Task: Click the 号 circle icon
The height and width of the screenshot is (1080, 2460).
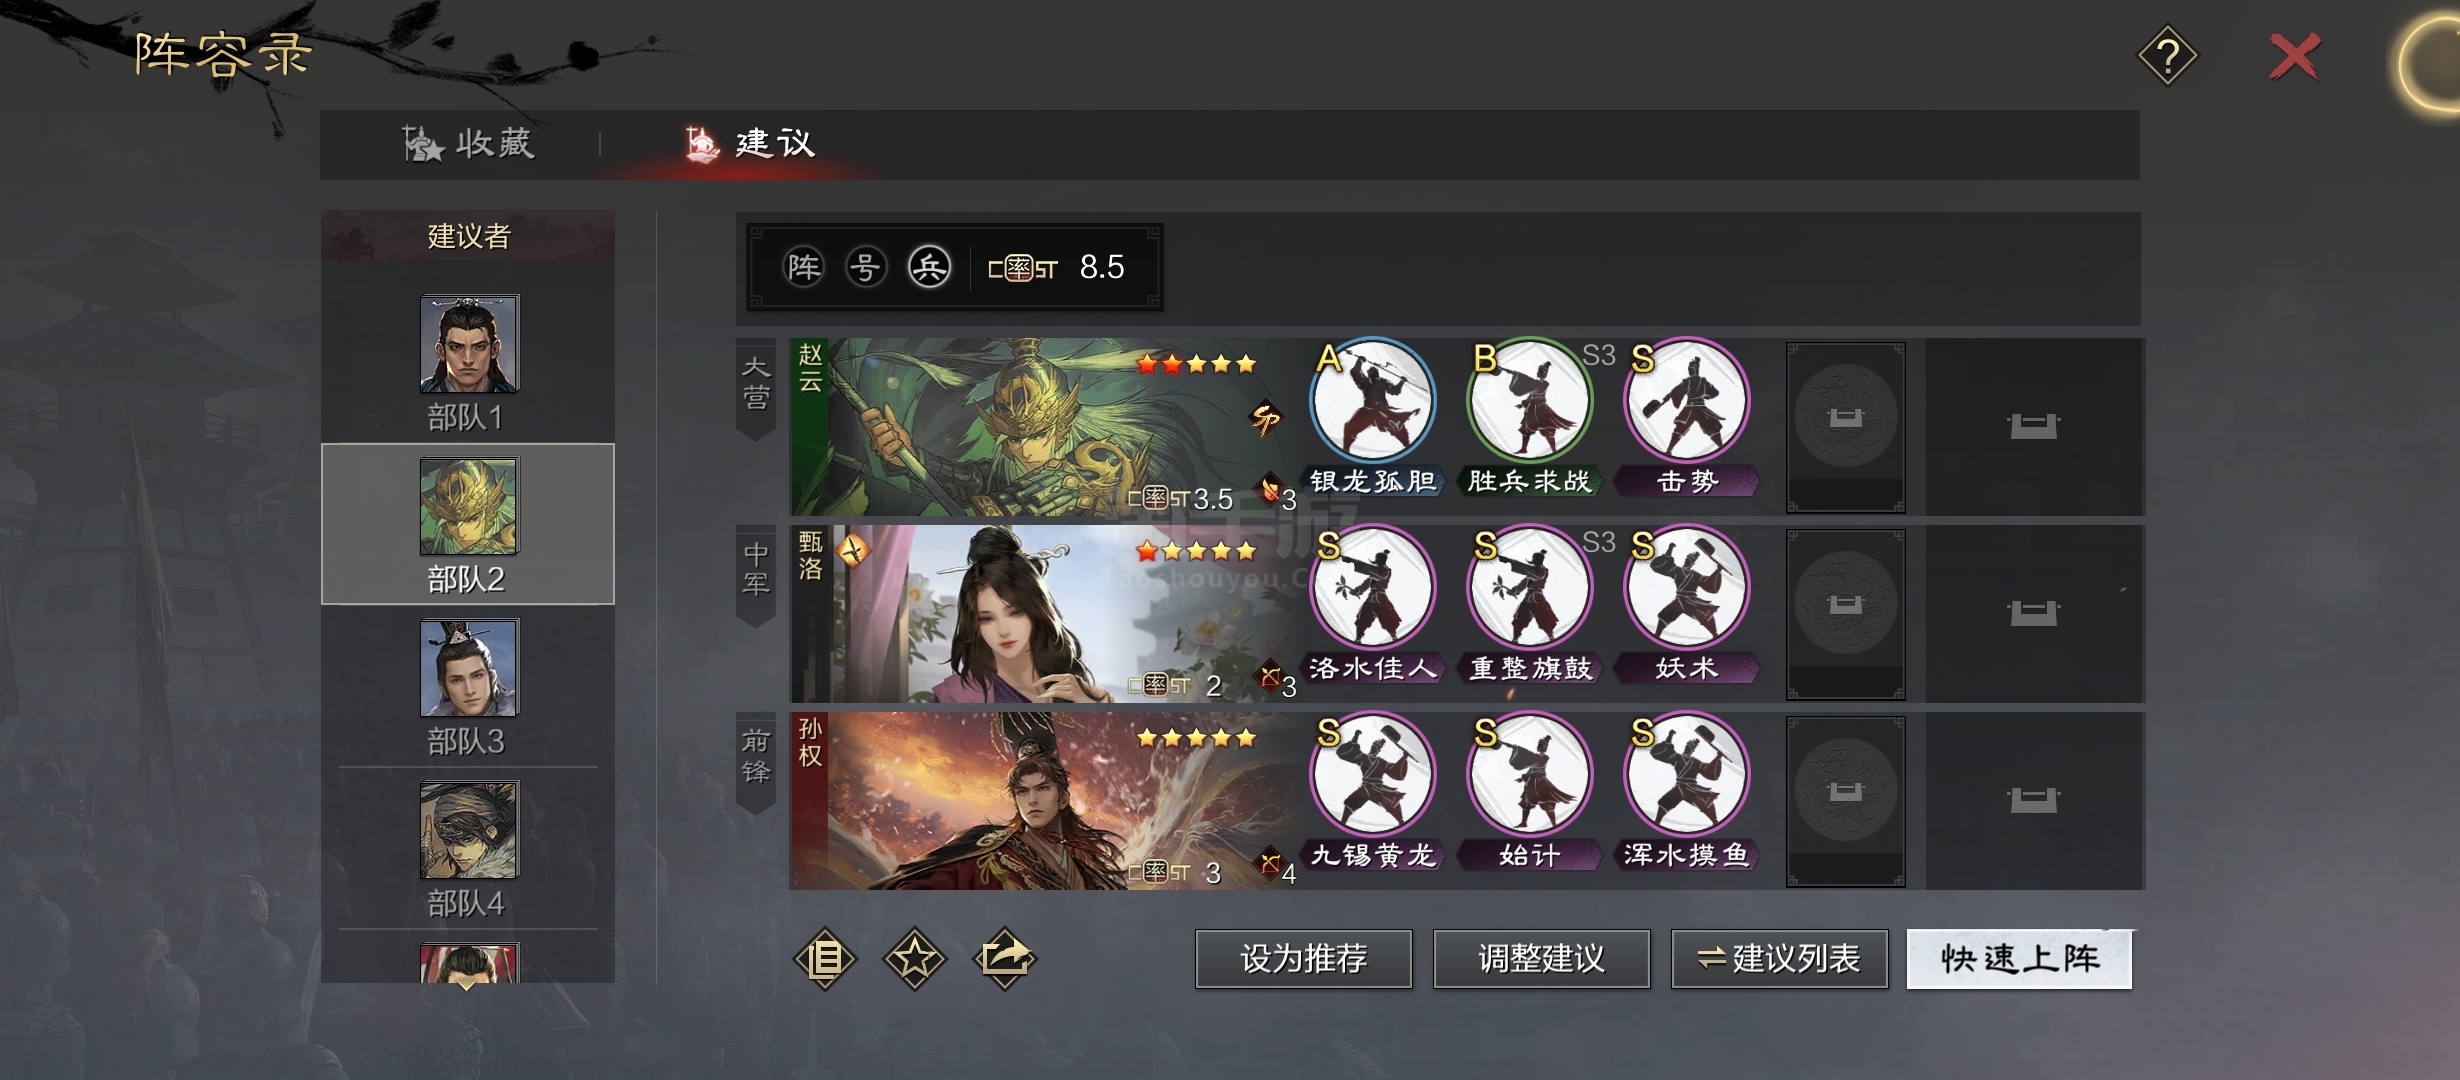Action: 866,267
